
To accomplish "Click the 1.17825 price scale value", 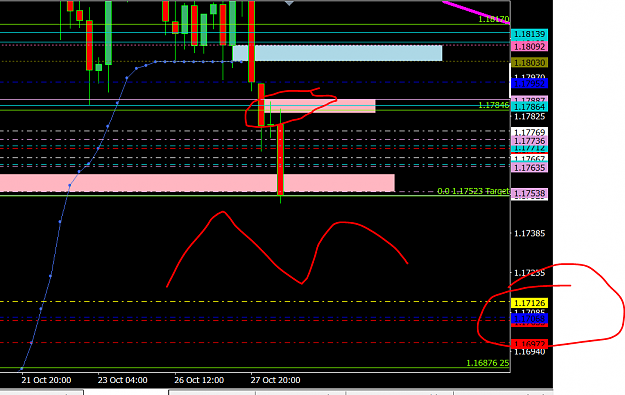I will point(529,117).
